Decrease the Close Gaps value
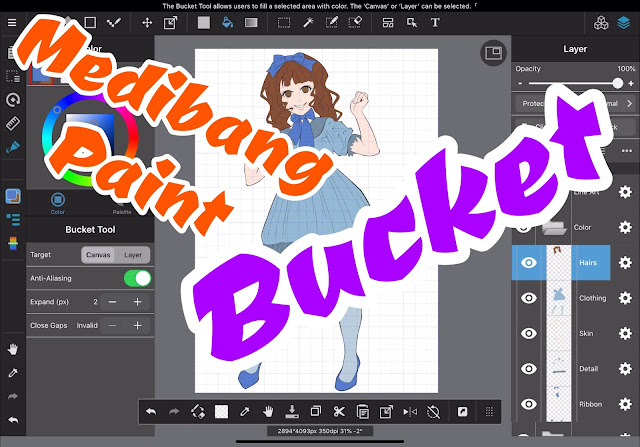 click(x=113, y=325)
